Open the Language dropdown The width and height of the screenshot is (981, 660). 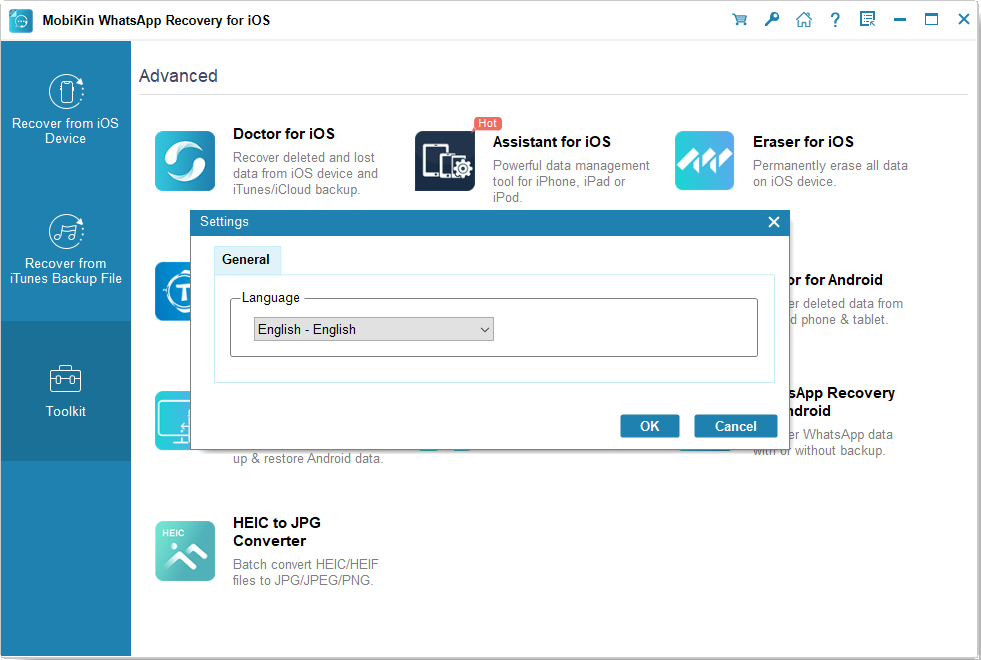click(374, 329)
